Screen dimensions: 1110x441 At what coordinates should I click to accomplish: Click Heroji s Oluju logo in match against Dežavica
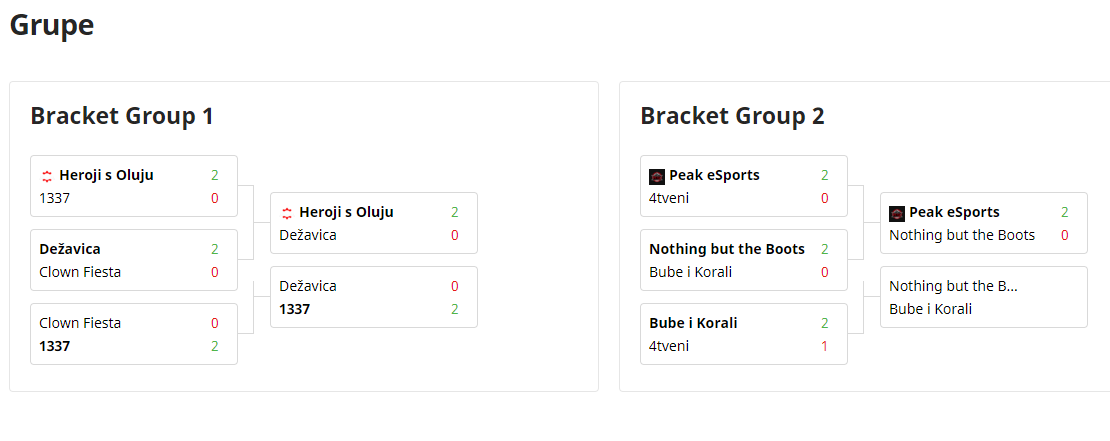point(287,213)
